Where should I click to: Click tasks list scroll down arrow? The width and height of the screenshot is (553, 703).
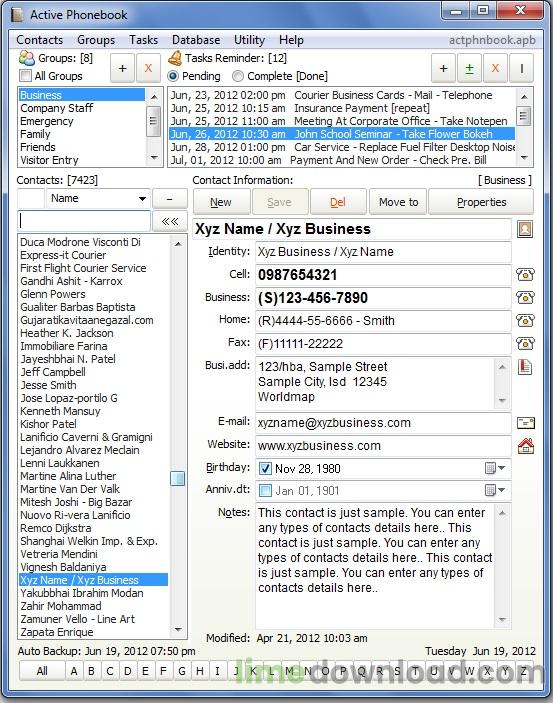[523, 158]
